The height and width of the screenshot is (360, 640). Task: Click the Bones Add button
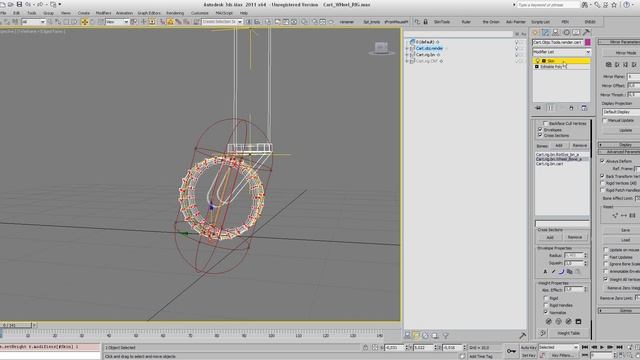(558, 146)
